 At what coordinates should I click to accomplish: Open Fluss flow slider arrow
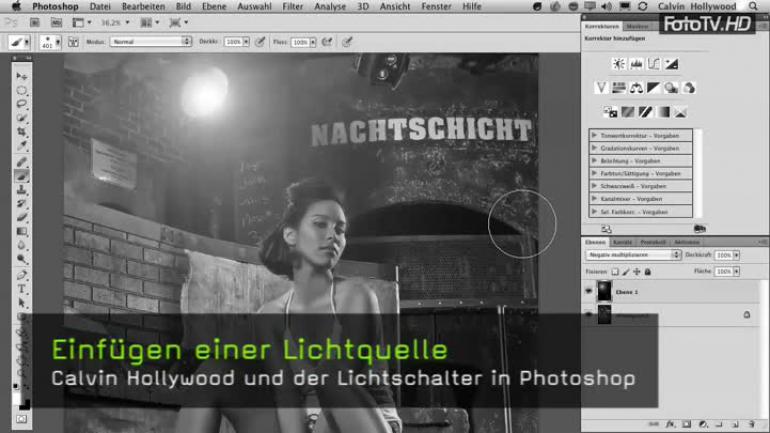pos(313,42)
